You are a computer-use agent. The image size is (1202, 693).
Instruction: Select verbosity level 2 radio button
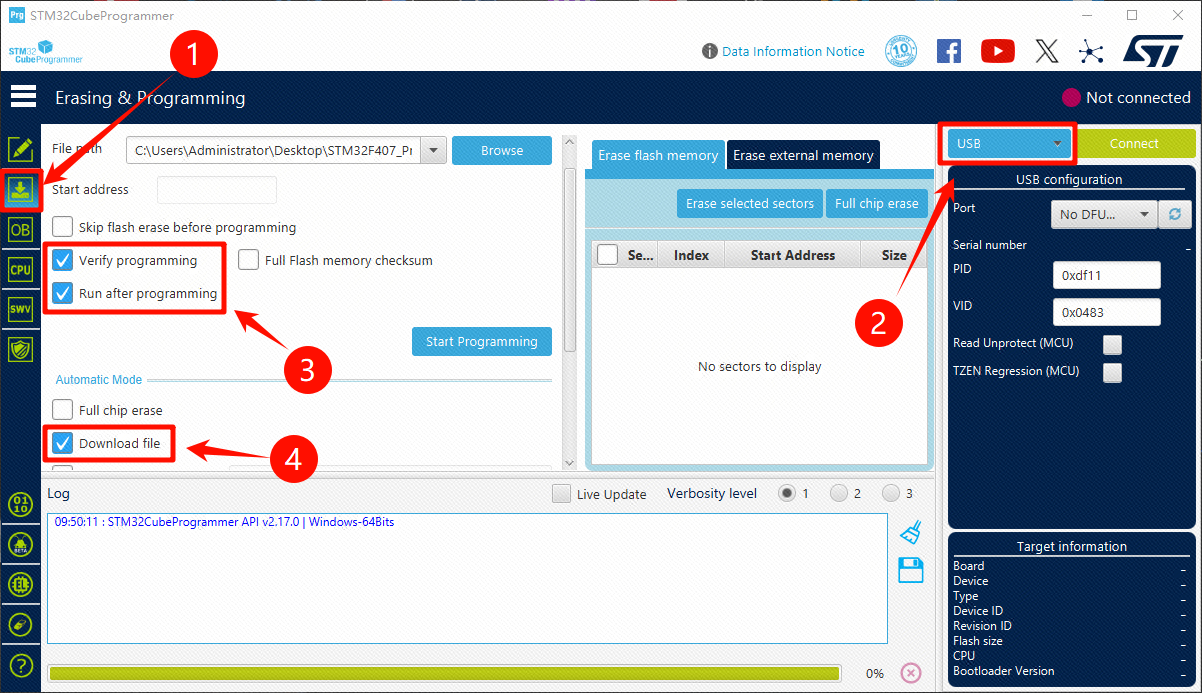(839, 493)
